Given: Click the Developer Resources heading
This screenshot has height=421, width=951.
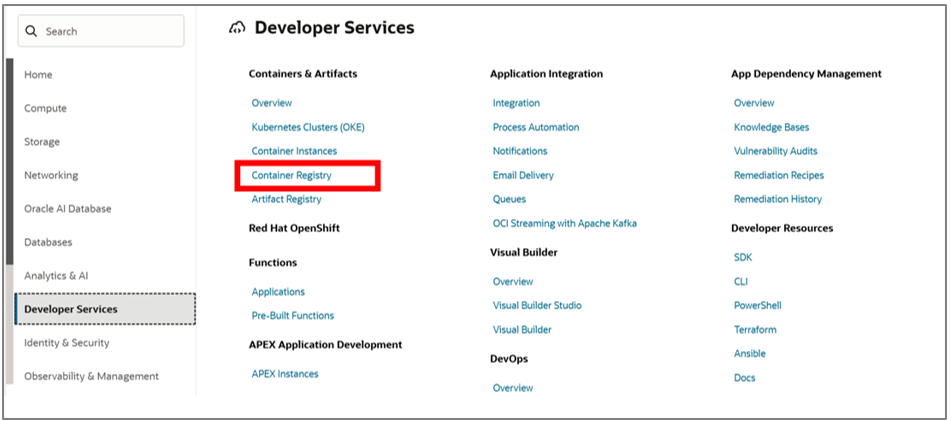Looking at the screenshot, I should [782, 228].
